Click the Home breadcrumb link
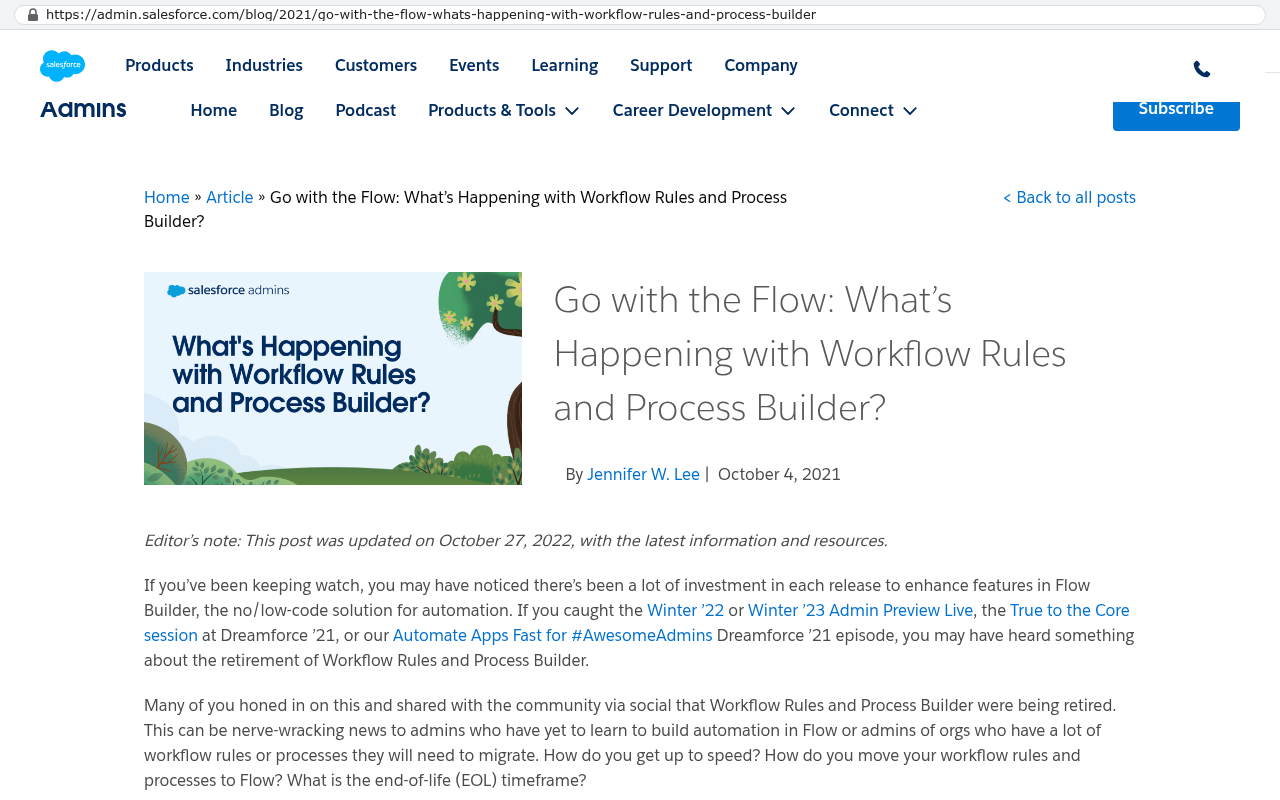This screenshot has height=800, width=1280. pos(167,198)
